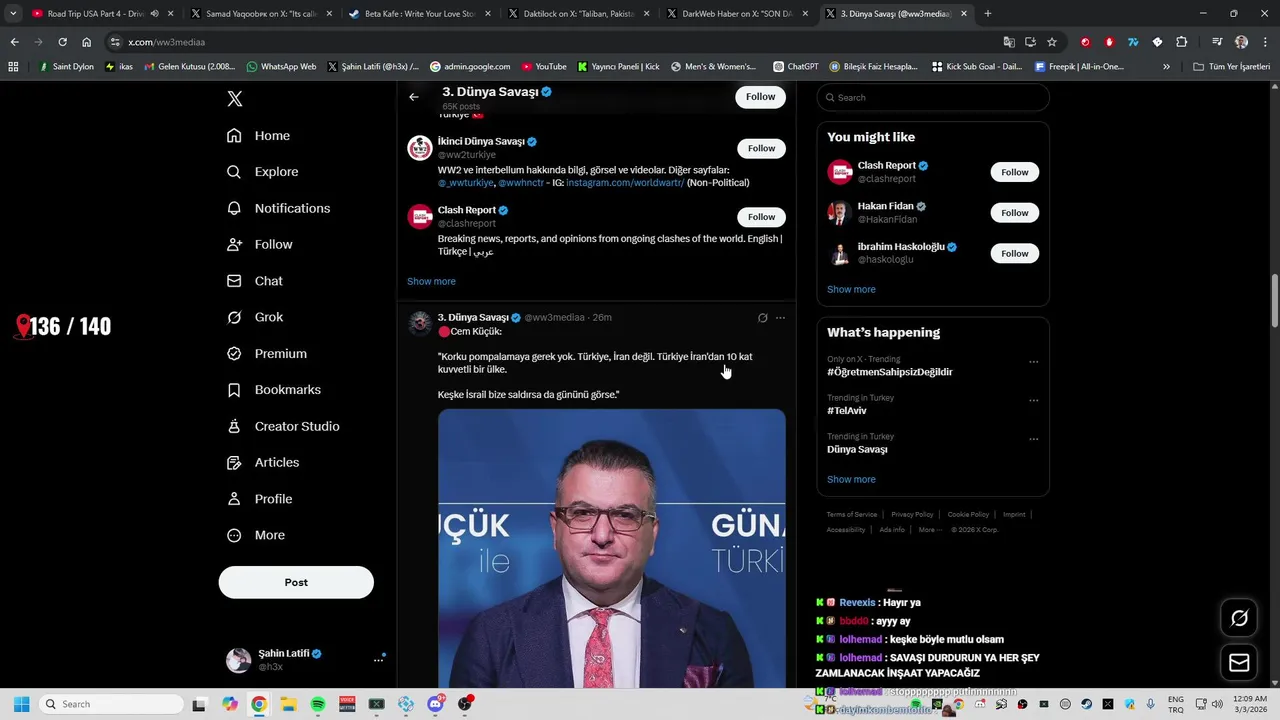The height and width of the screenshot is (720, 1280).
Task: Open the #TelAviv trend
Action: coord(847,411)
